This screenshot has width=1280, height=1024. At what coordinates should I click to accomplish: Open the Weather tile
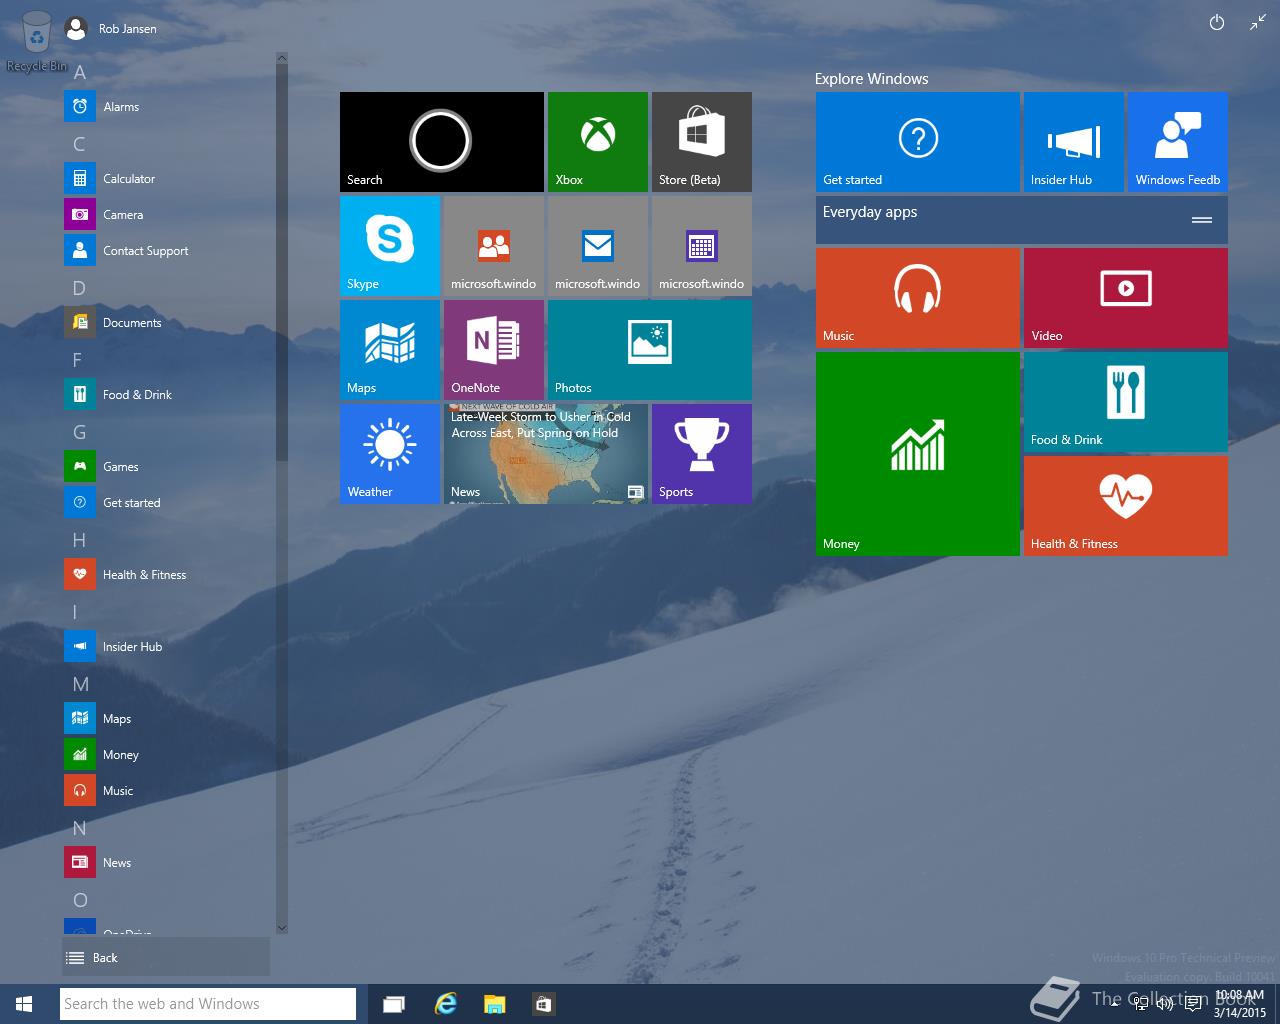click(x=390, y=454)
